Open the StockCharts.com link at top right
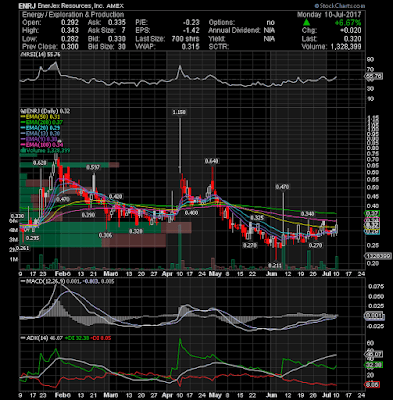 click(340, 6)
